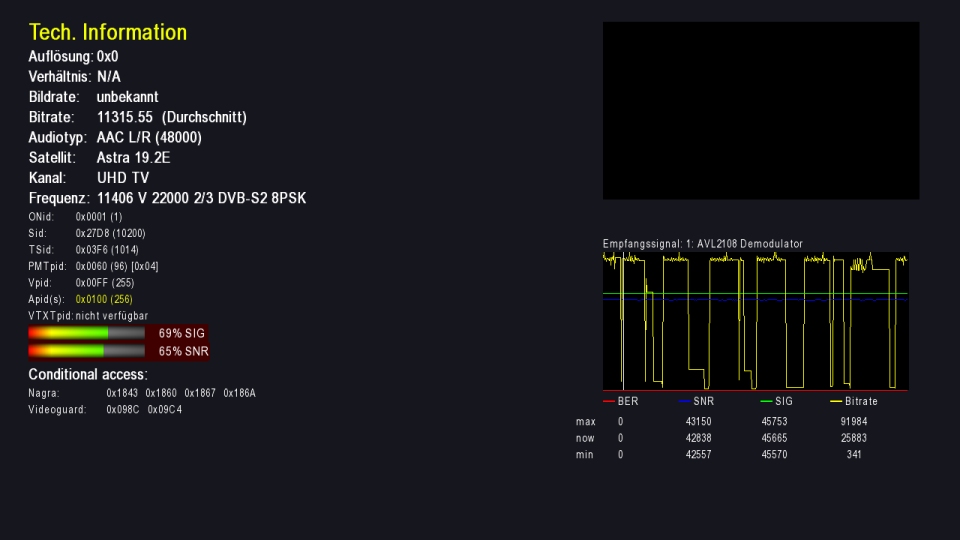Image resolution: width=960 pixels, height=540 pixels.
Task: Select Bildrate value unbekannt
Action: click(127, 97)
